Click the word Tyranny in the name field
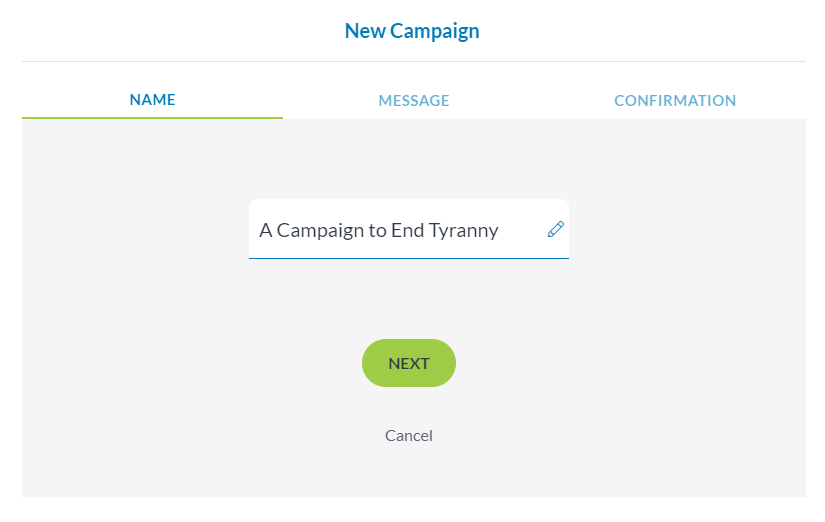825x522 pixels. click(x=463, y=230)
